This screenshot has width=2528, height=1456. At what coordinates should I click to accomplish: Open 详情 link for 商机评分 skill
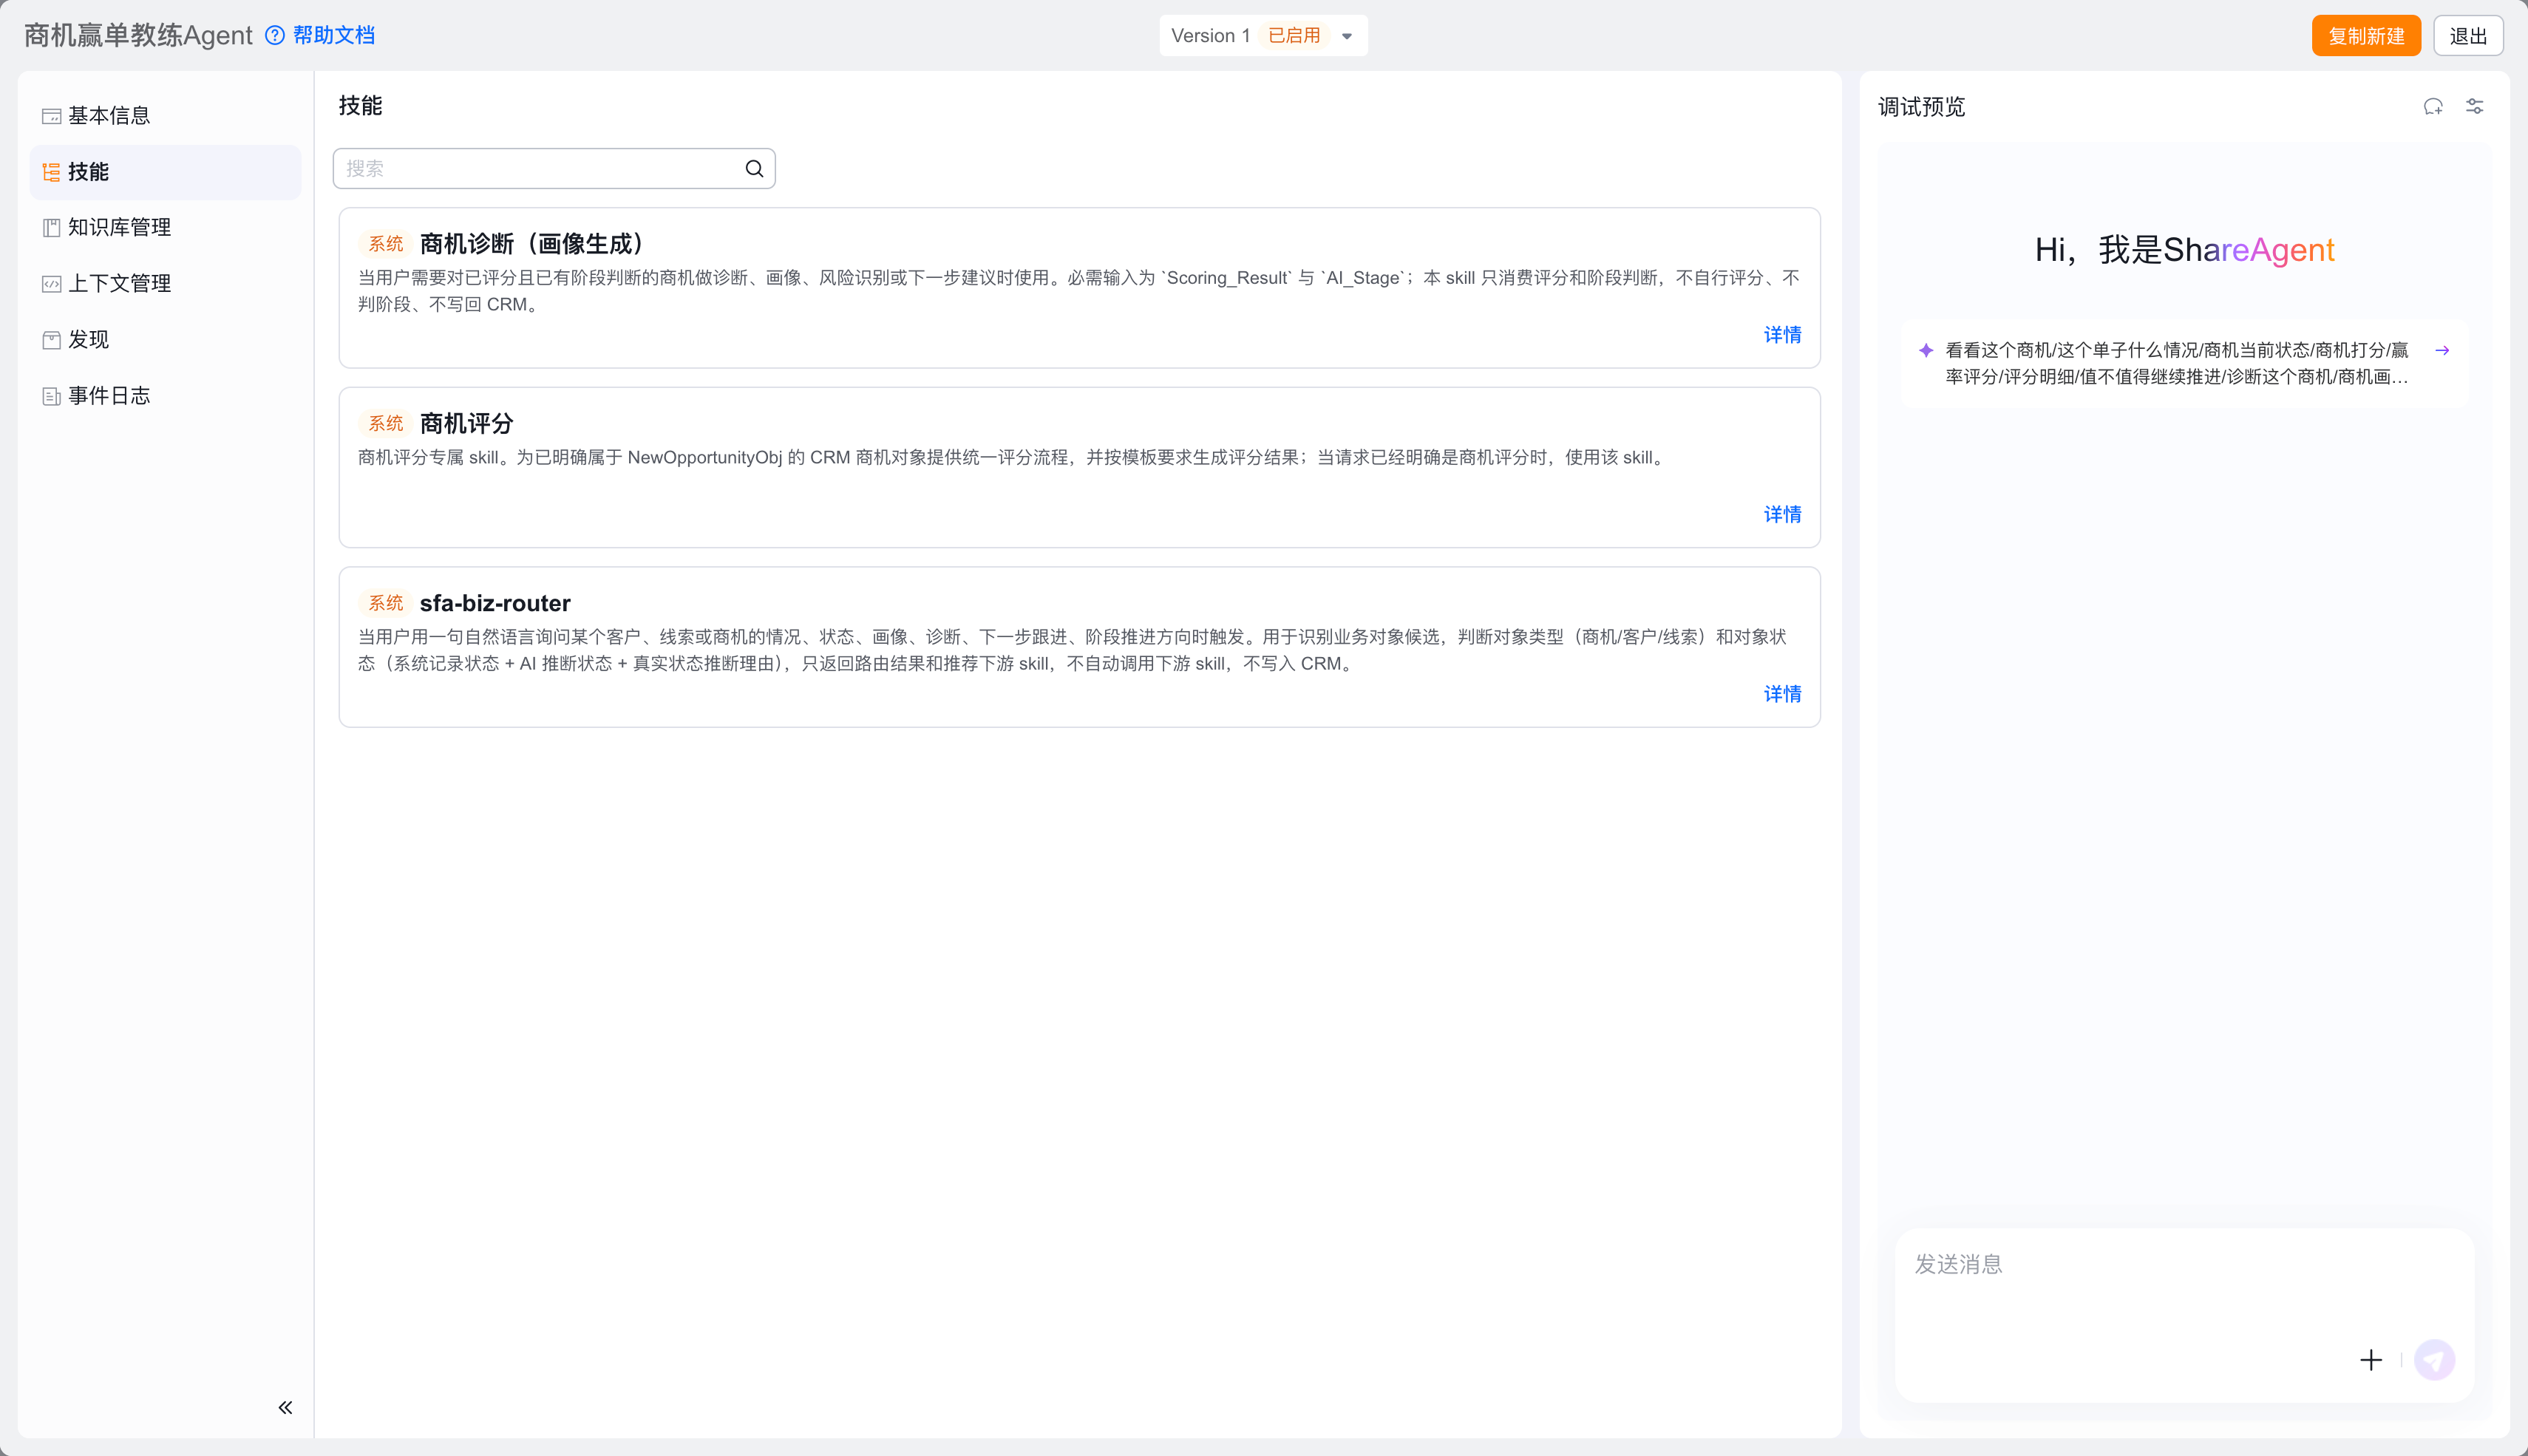pyautogui.click(x=1782, y=514)
